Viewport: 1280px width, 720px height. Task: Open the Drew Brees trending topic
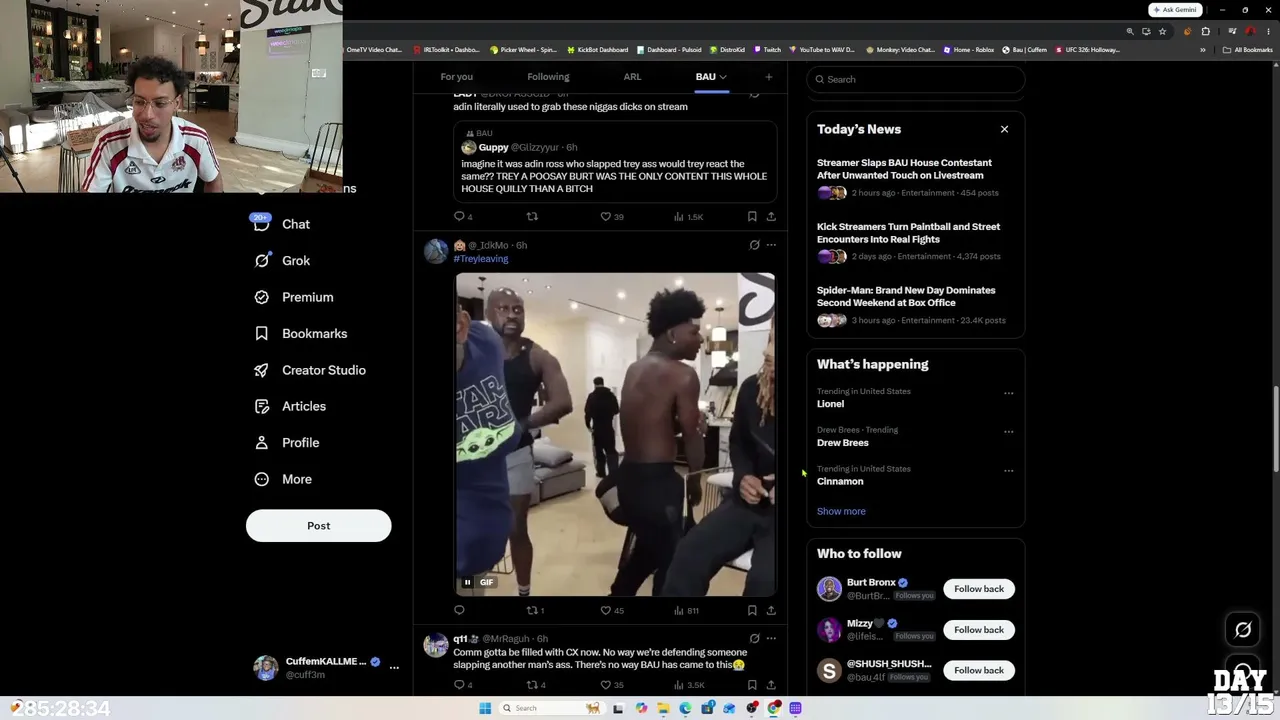pyautogui.click(x=843, y=443)
